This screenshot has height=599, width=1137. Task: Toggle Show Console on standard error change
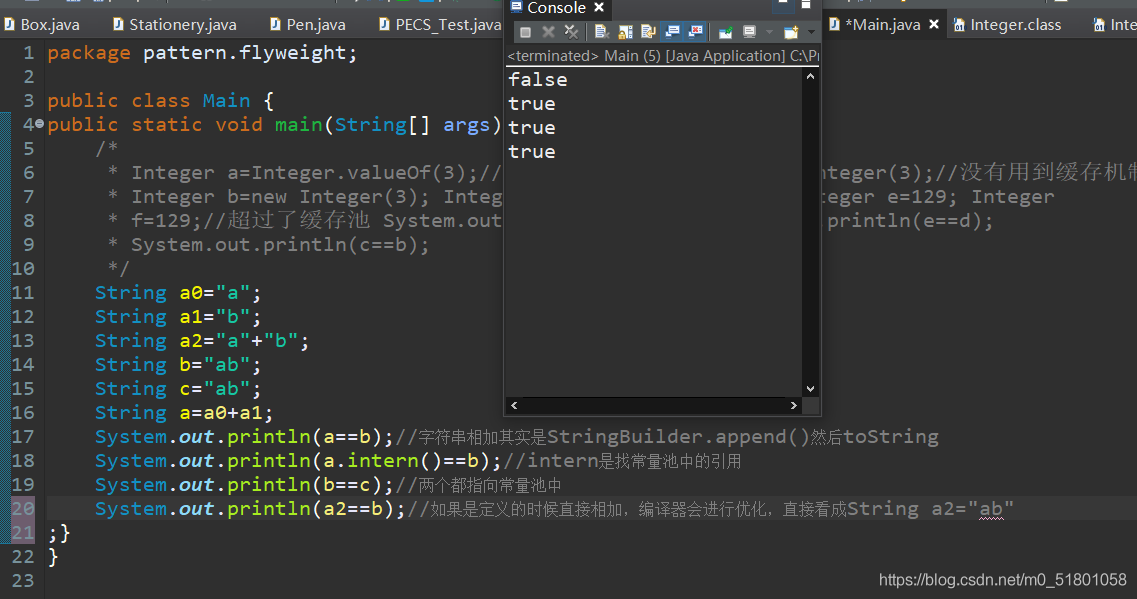tap(695, 31)
